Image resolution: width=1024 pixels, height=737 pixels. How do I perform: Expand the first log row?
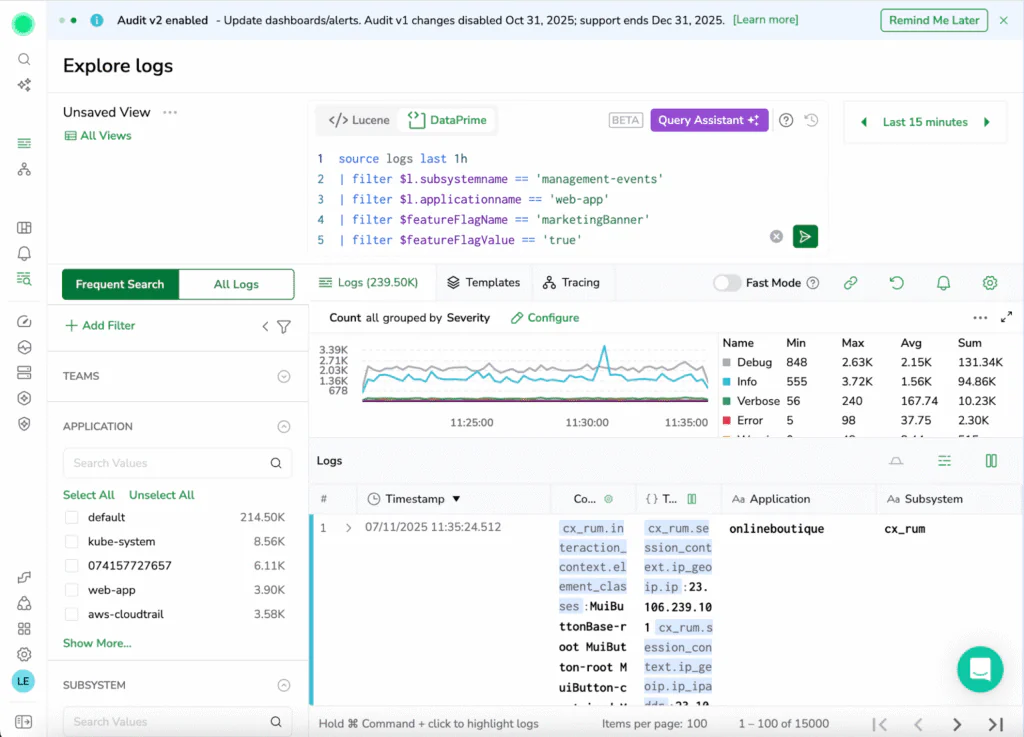(x=348, y=528)
